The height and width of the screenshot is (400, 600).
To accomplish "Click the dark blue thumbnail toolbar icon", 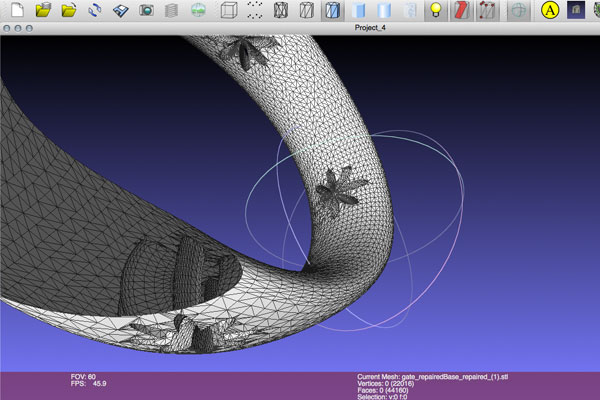I will point(576,10).
